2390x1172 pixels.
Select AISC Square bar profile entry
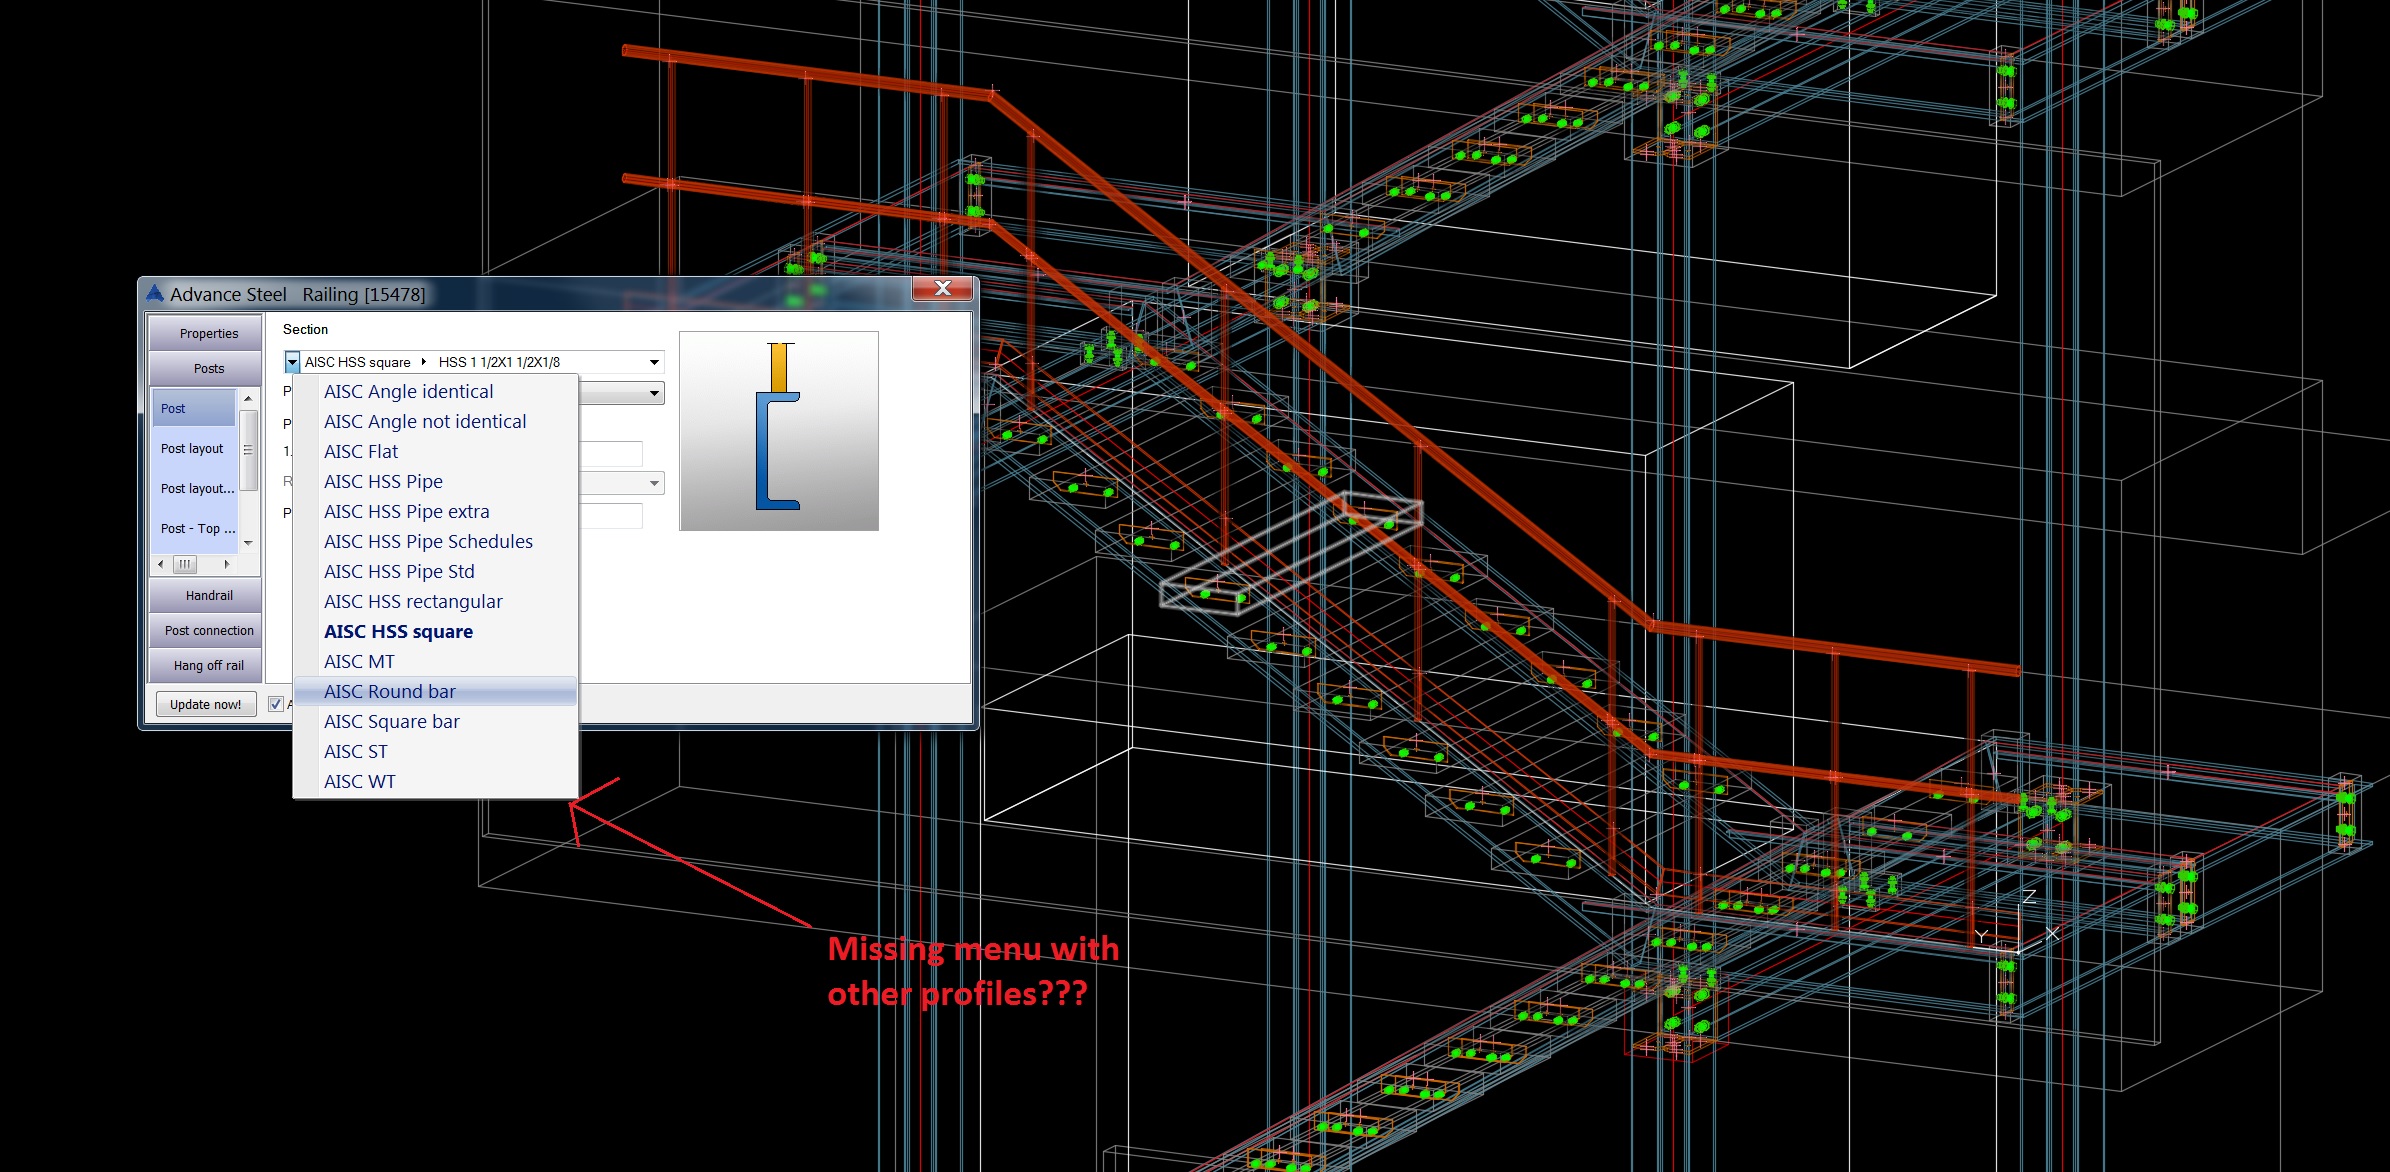[392, 721]
